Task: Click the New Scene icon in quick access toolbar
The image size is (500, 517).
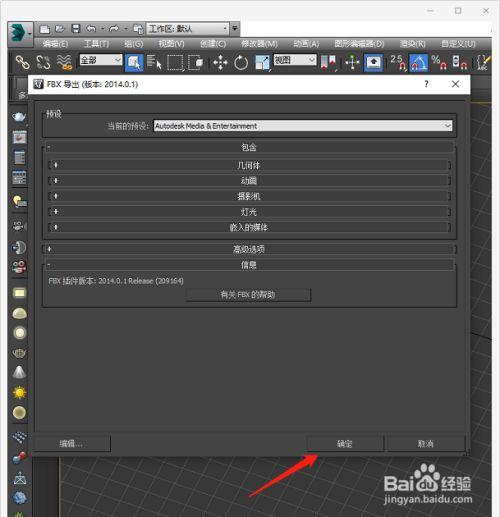Action: pyautogui.click(x=44, y=29)
